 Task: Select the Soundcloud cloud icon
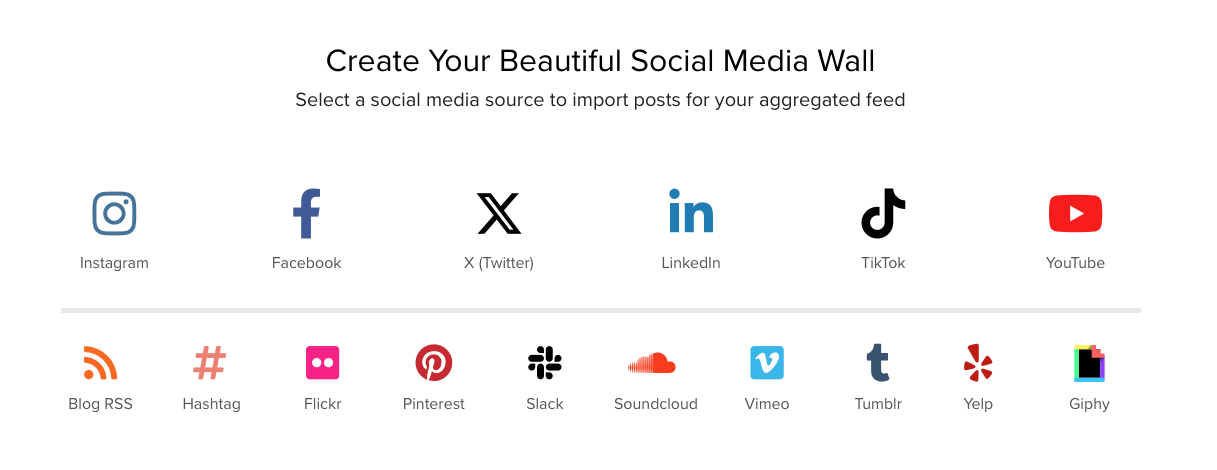tap(652, 363)
